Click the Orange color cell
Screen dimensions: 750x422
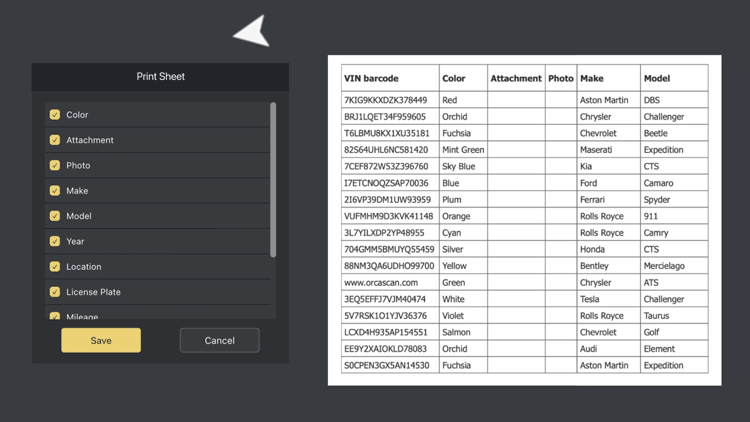(463, 216)
